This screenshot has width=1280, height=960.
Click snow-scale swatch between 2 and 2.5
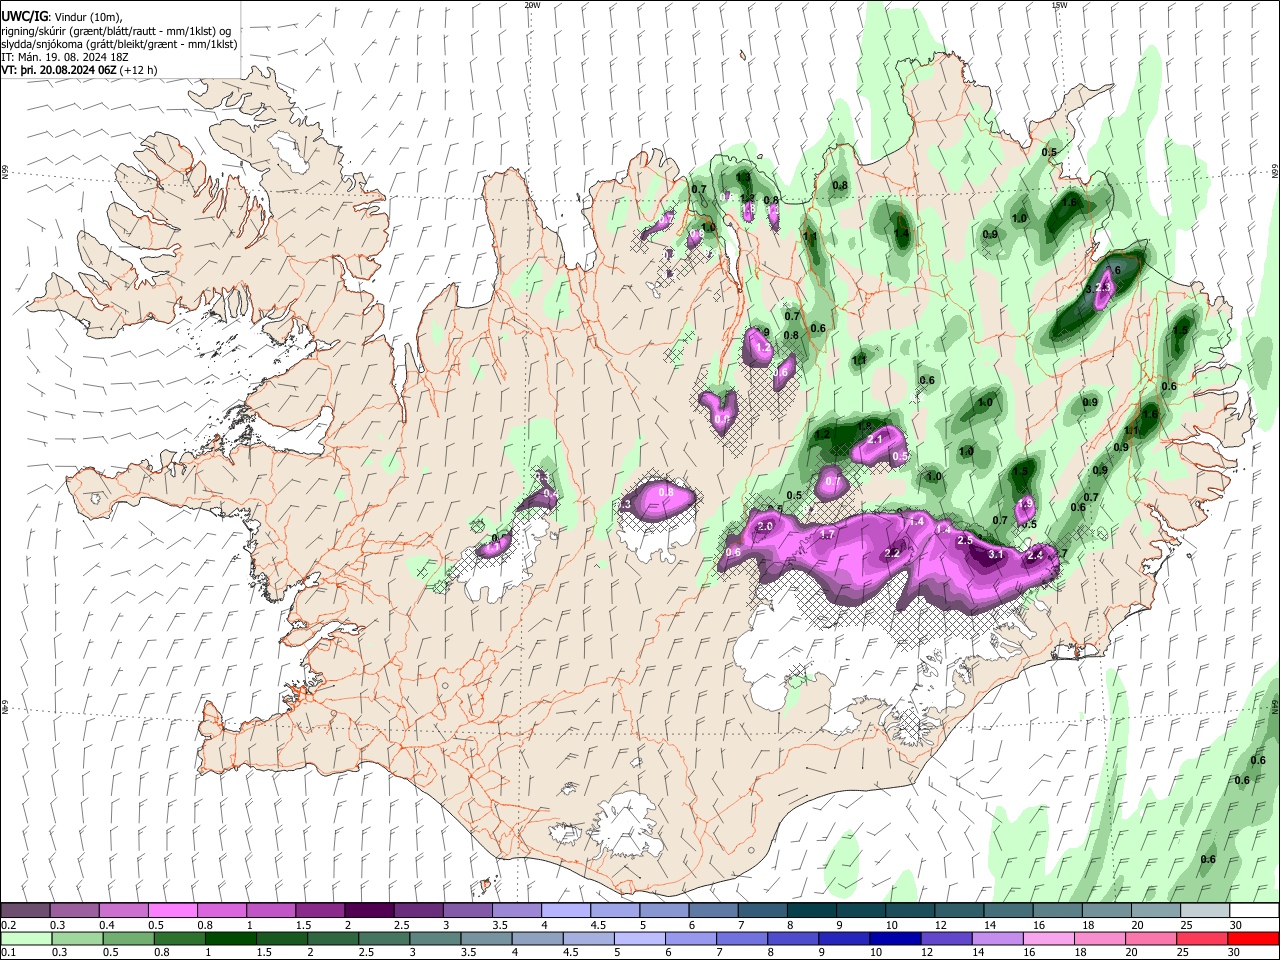(x=369, y=911)
